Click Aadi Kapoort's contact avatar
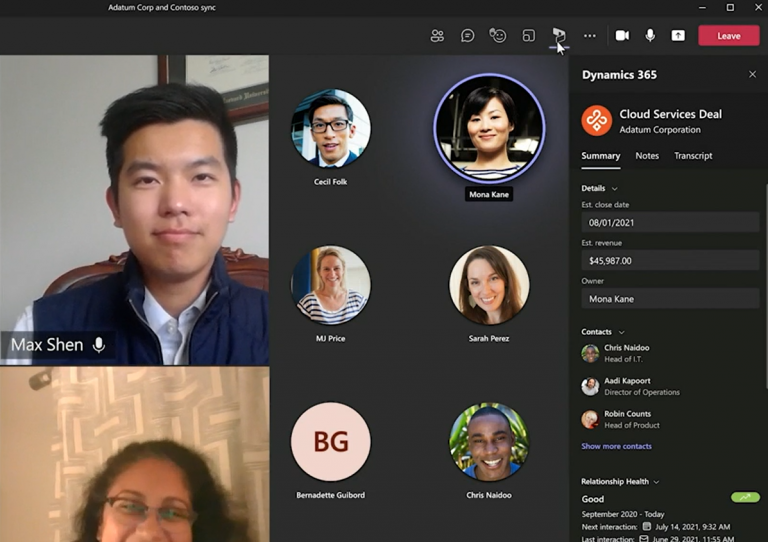 (x=590, y=386)
